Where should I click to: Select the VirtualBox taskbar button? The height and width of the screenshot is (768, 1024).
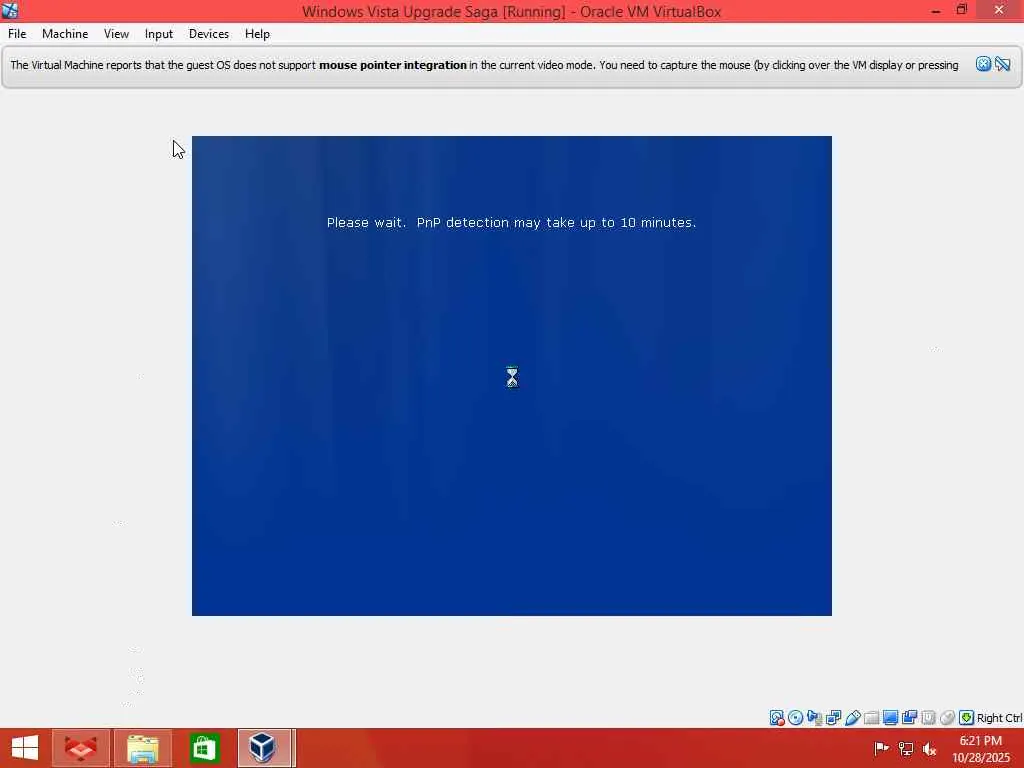click(x=264, y=748)
